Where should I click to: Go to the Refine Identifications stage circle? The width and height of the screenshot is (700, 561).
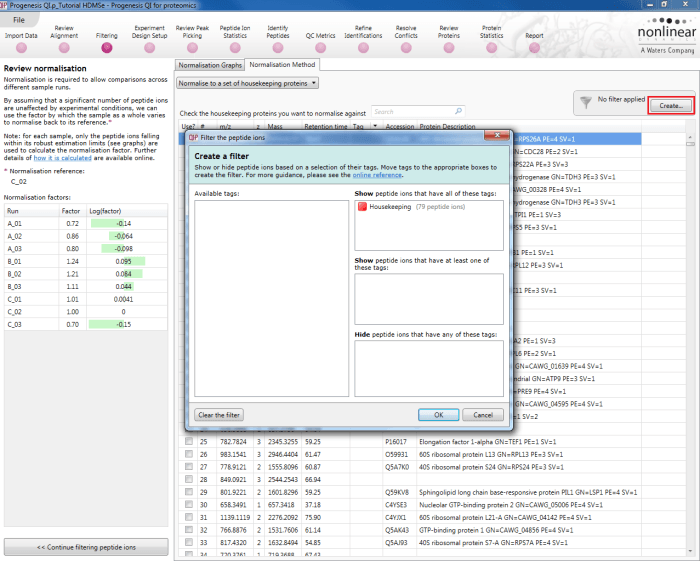[x=363, y=48]
